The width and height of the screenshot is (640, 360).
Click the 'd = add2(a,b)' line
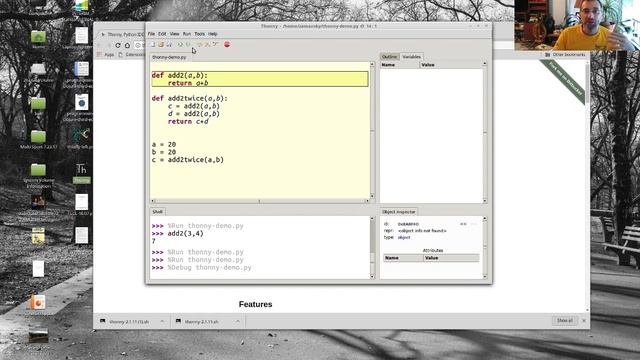(193, 114)
